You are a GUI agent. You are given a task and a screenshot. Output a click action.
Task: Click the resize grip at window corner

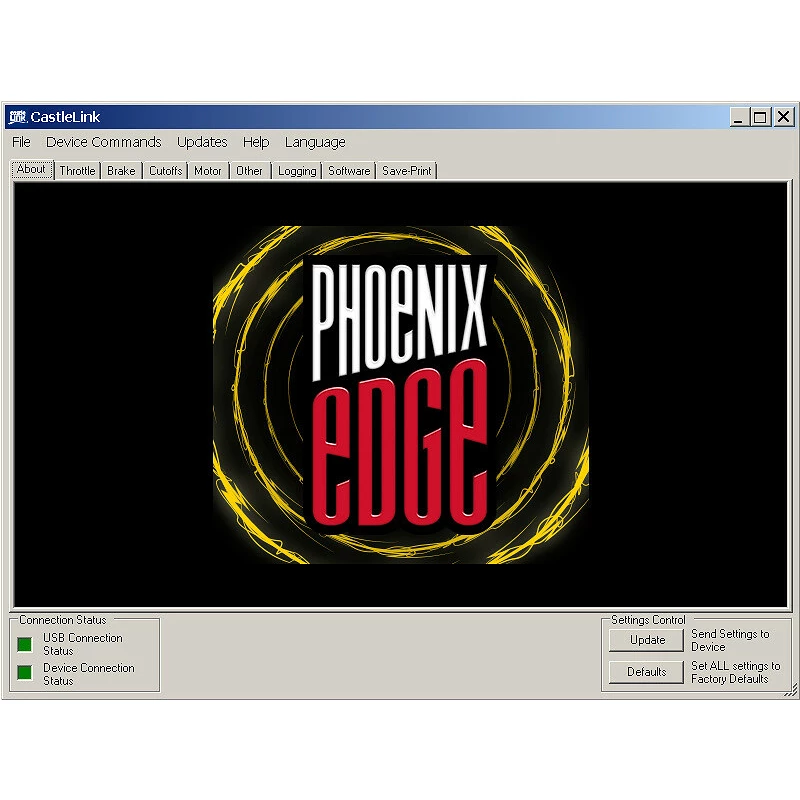[x=790, y=690]
